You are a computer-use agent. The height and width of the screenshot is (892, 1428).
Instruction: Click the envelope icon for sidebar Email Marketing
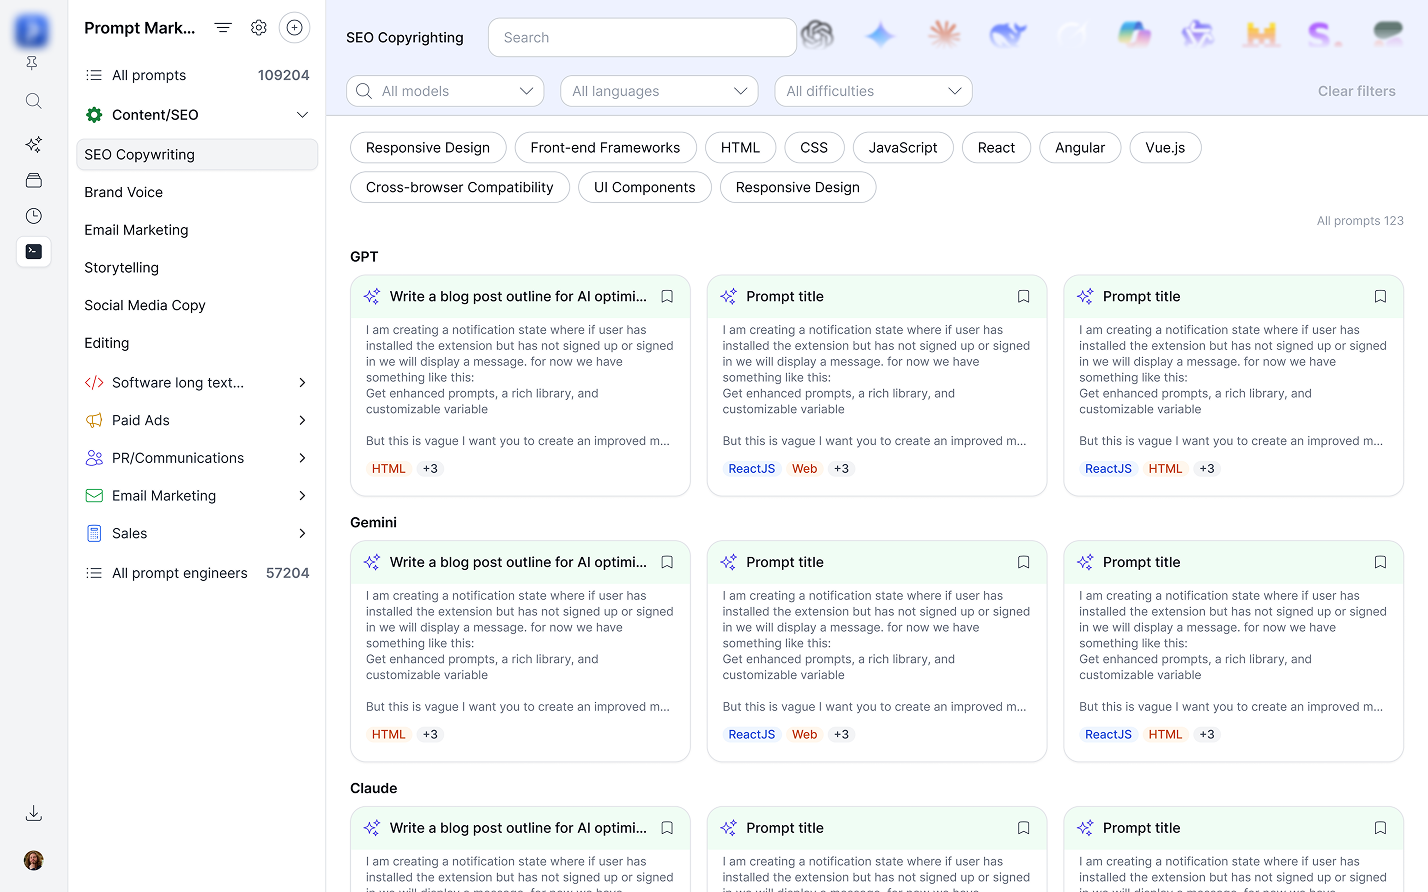coord(94,496)
